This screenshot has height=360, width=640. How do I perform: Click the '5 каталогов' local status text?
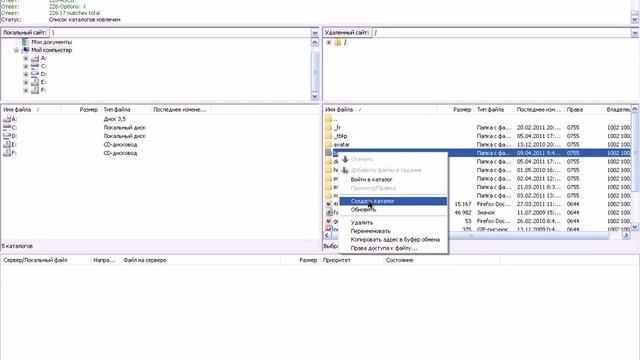coord(17,246)
